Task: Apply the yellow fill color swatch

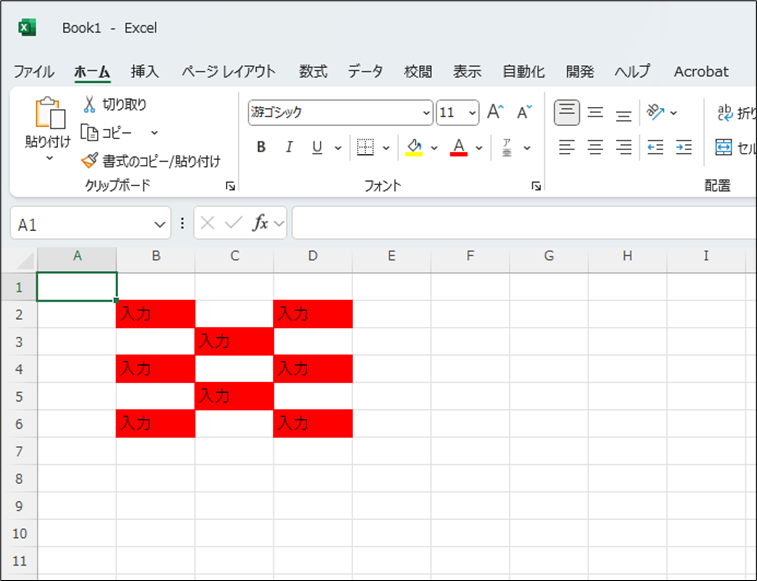Action: [415, 148]
